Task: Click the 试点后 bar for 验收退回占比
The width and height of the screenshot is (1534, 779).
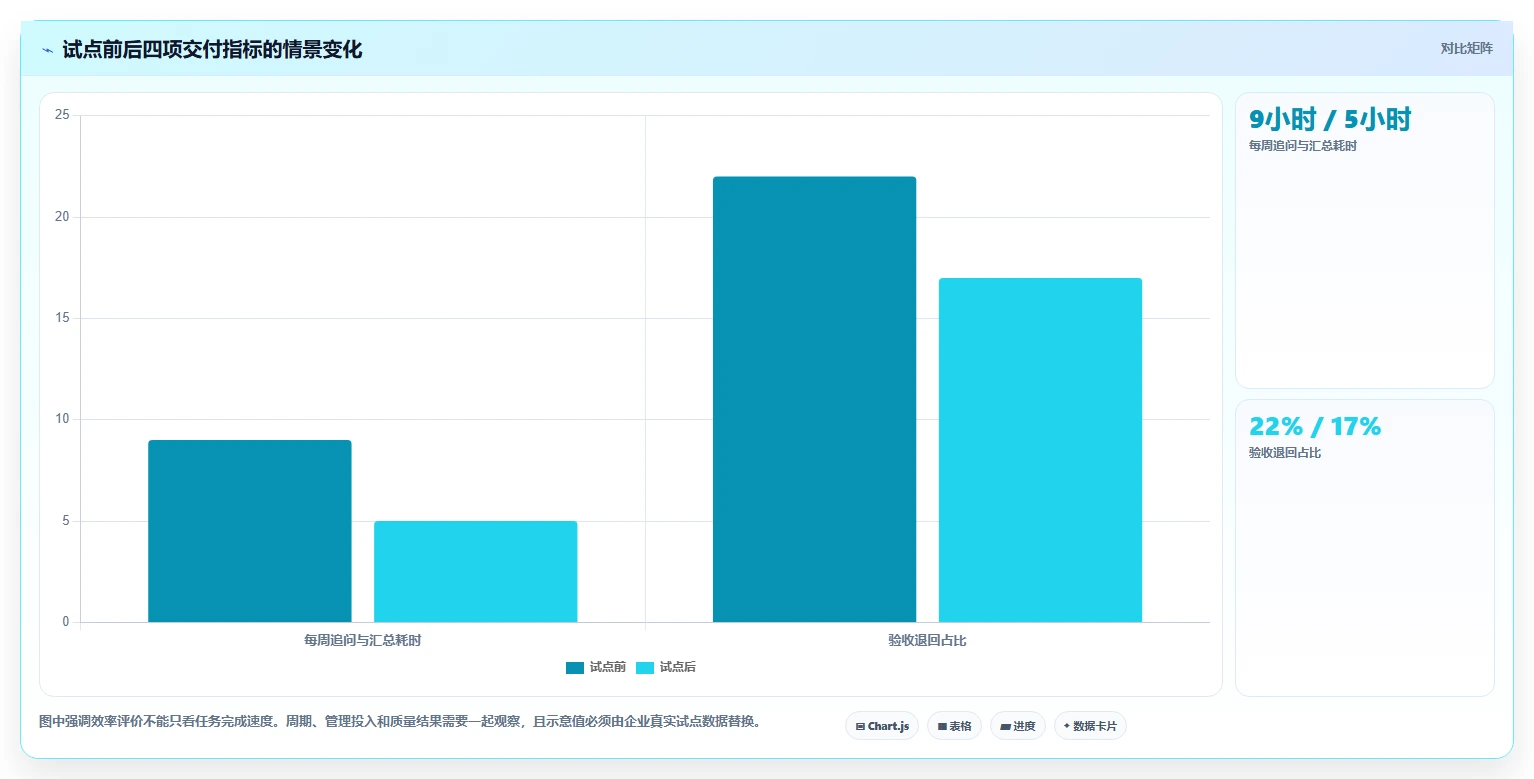Action: pyautogui.click(x=1040, y=450)
